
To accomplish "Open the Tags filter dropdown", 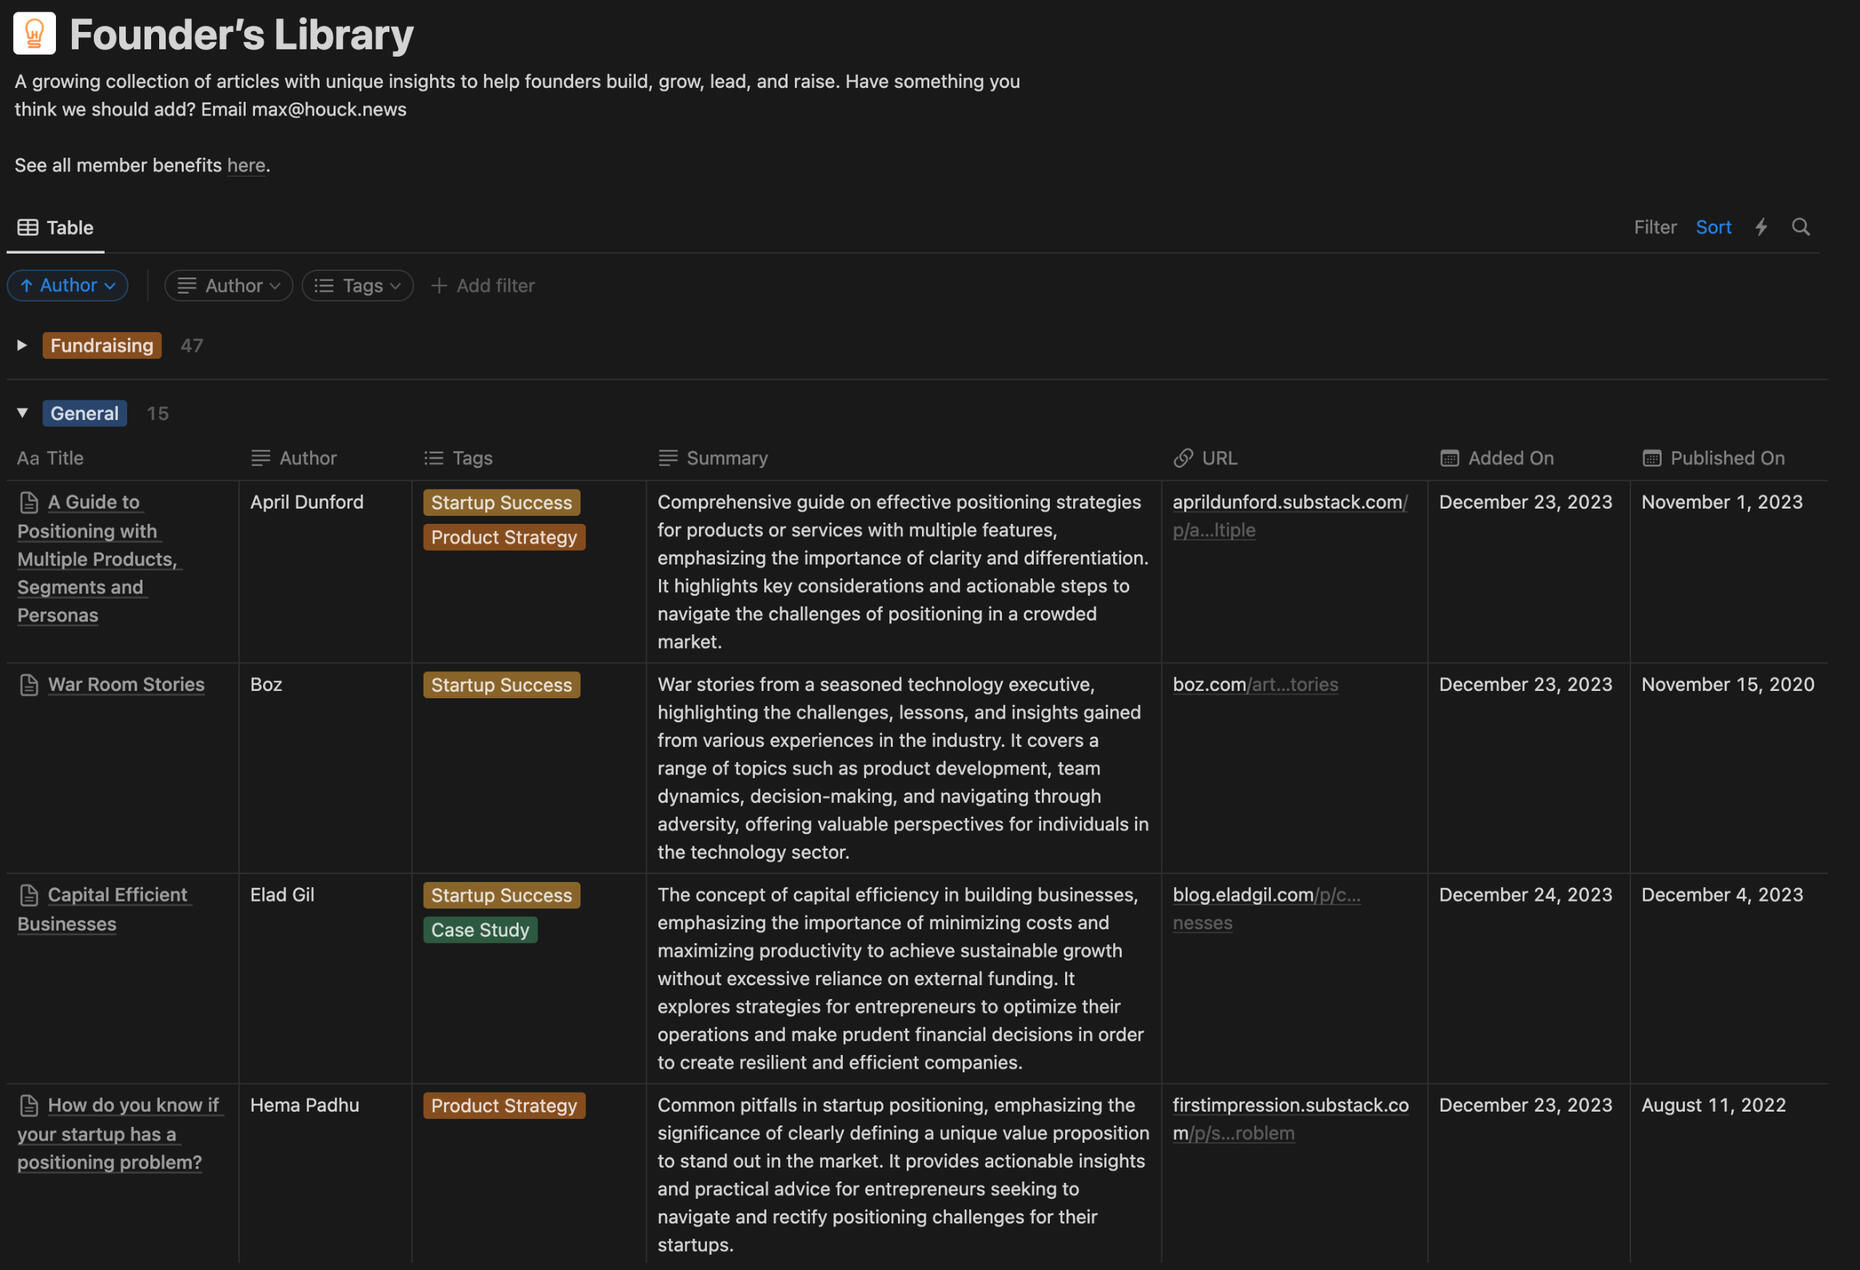I will click(358, 285).
